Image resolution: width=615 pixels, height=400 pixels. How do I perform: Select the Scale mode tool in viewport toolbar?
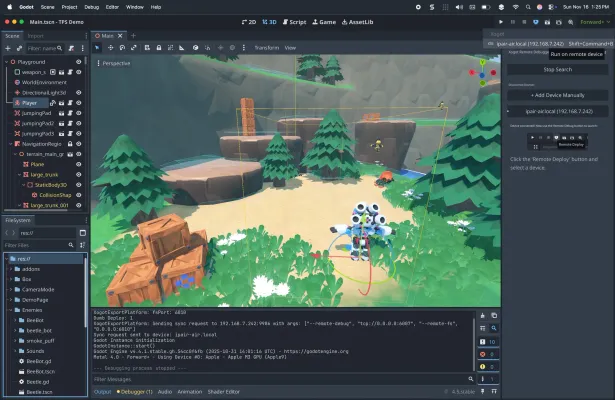pos(134,47)
